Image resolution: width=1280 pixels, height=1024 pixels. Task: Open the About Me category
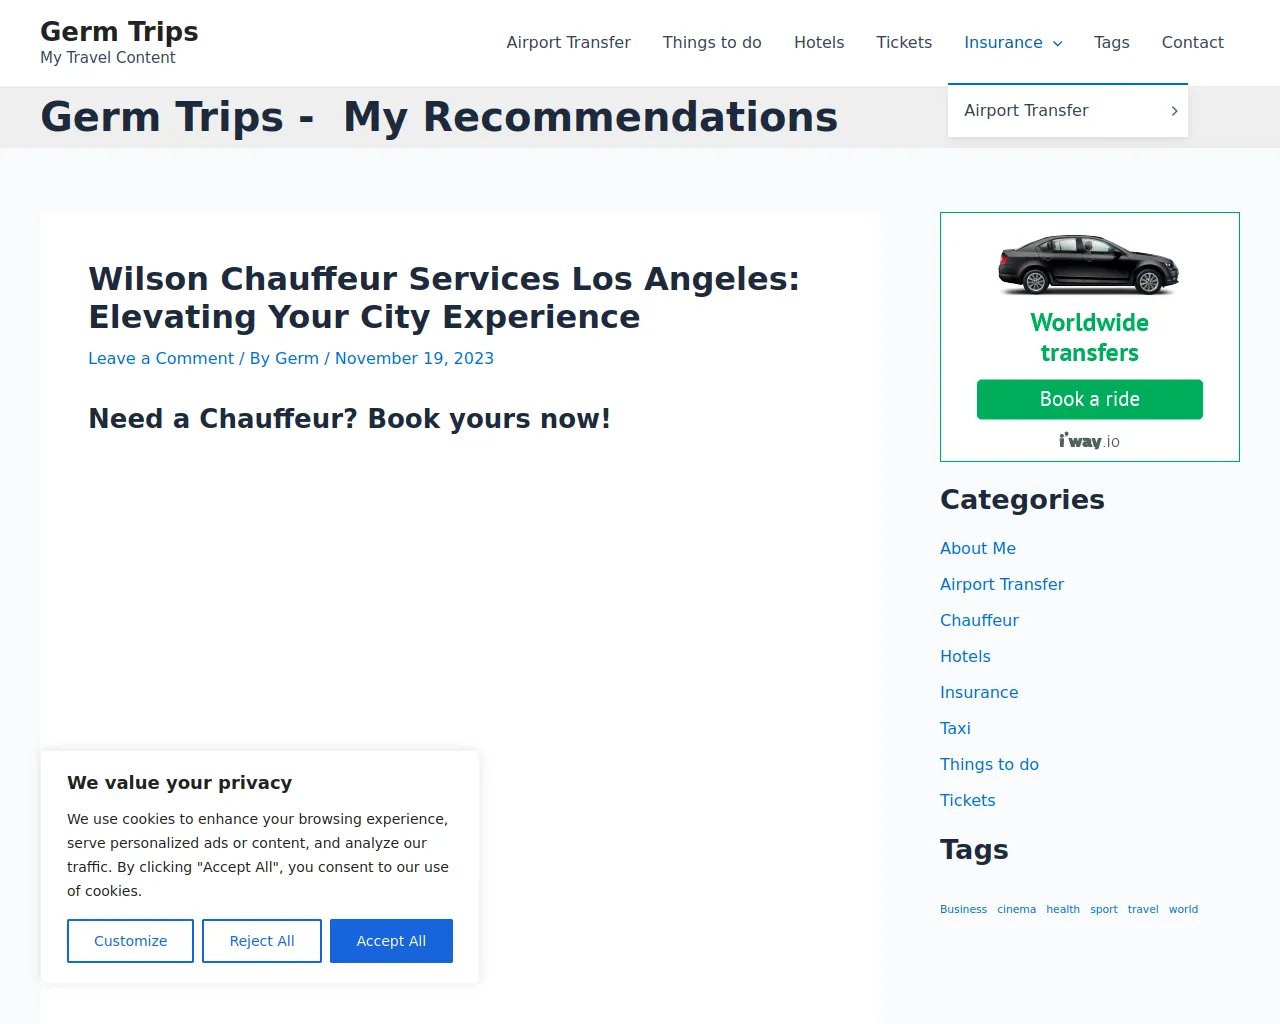tap(977, 548)
